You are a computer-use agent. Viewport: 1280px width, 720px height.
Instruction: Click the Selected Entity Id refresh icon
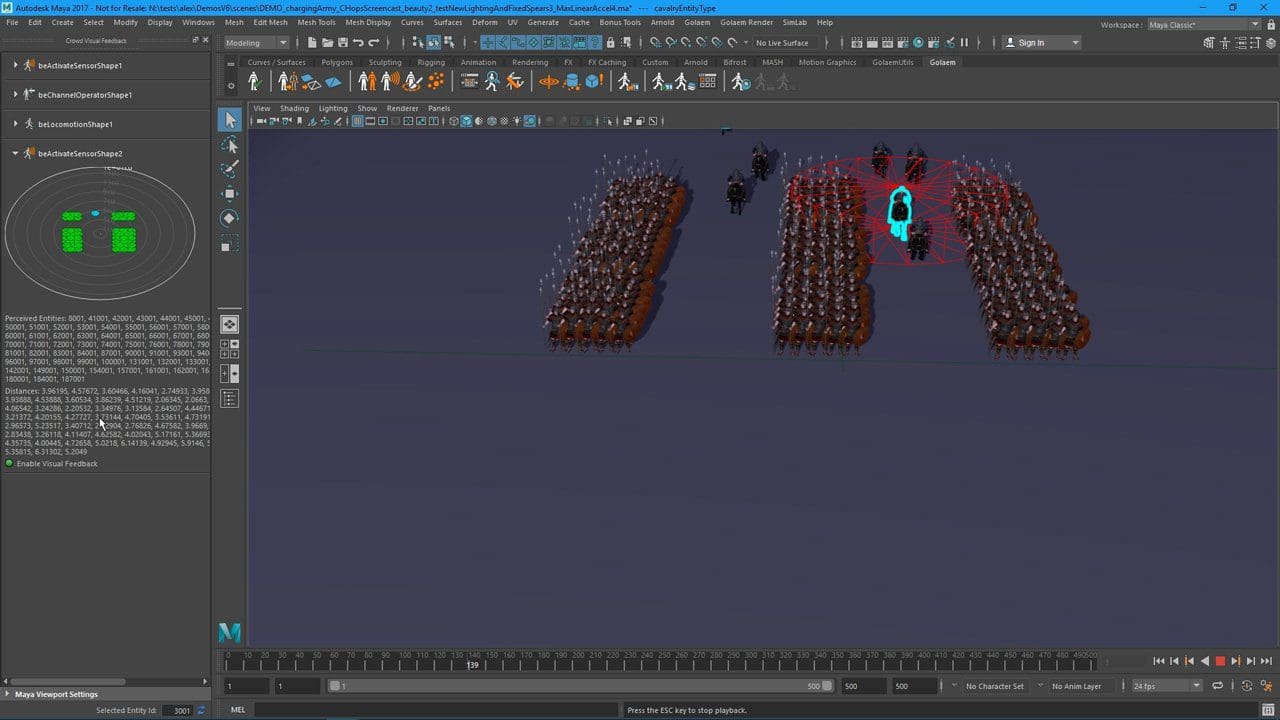[x=201, y=710]
